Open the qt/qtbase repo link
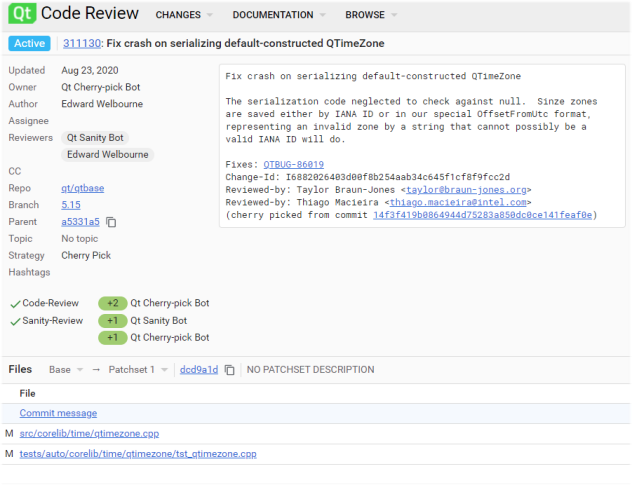Viewport: 632px width, 486px height. coord(81,188)
